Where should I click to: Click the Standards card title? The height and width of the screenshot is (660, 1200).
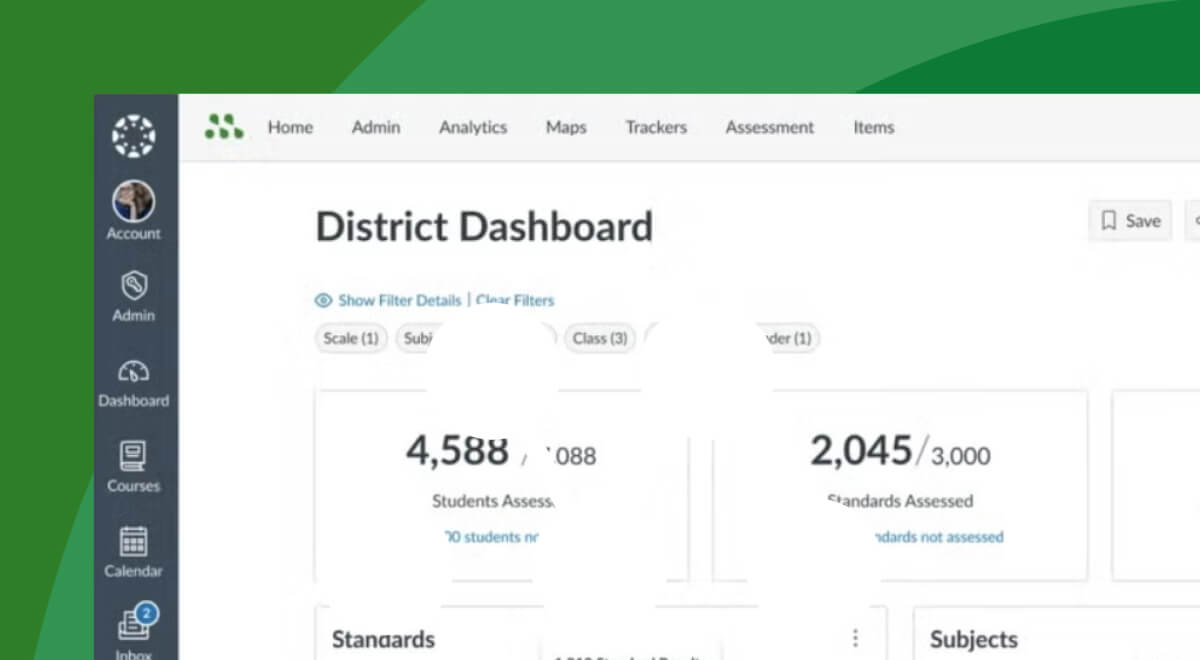383,639
